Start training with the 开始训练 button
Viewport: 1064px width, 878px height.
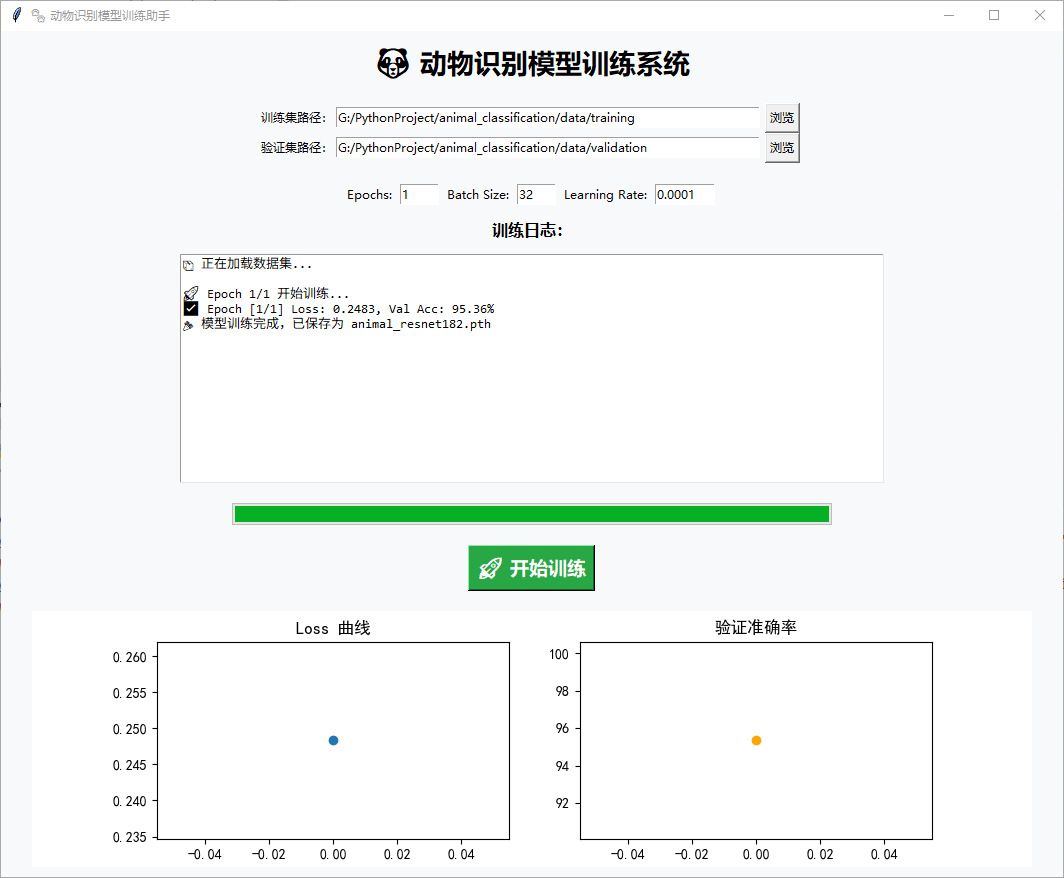tap(531, 568)
